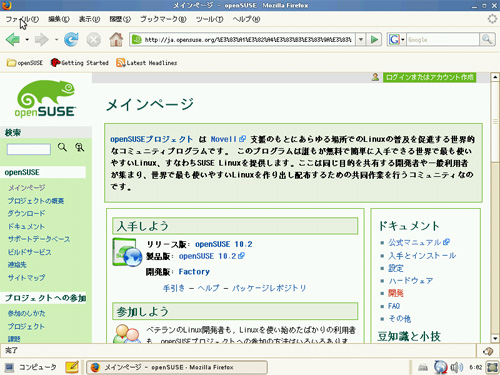
Task: Click the Google search magnifier button
Action: [x=487, y=40]
